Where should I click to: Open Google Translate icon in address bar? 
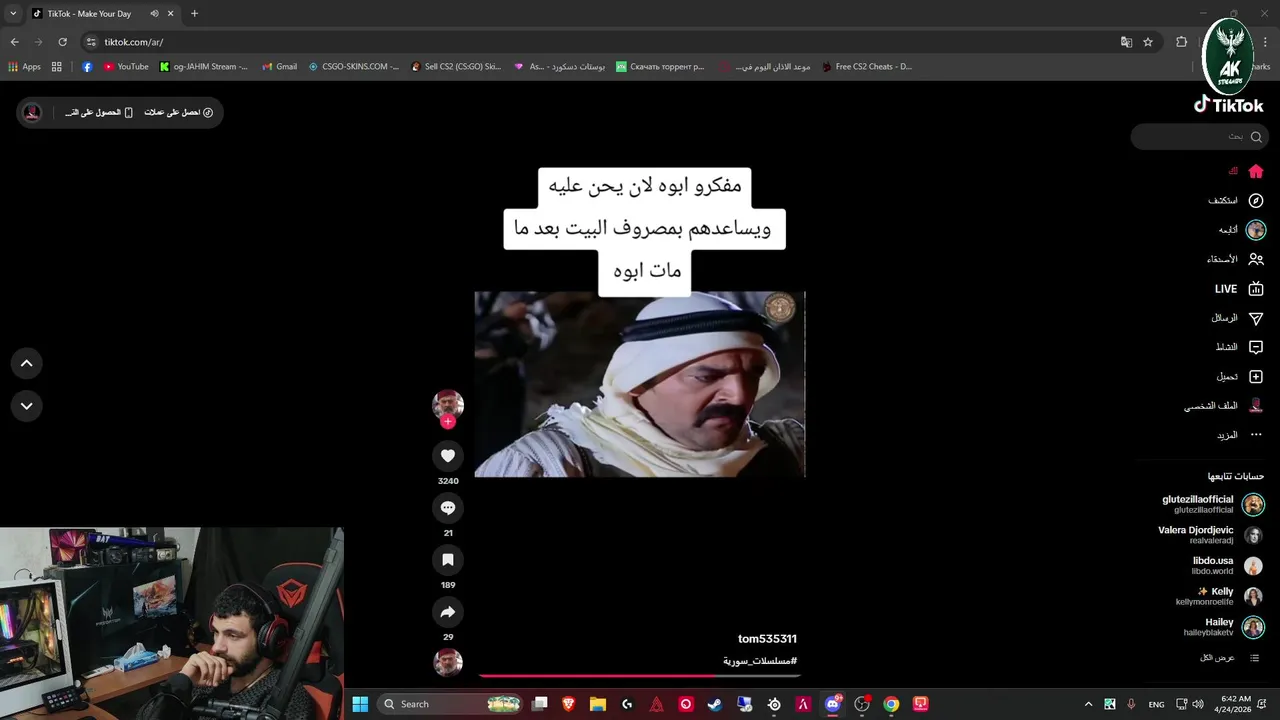[x=1126, y=42]
